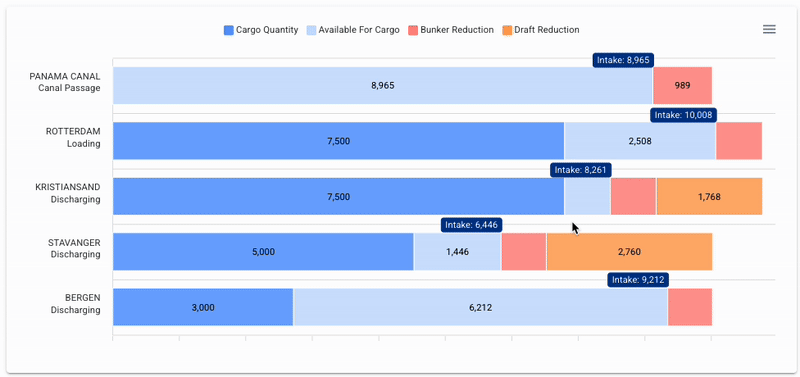
Task: Select Bergen 6,212 available for cargo bar
Action: coord(481,307)
